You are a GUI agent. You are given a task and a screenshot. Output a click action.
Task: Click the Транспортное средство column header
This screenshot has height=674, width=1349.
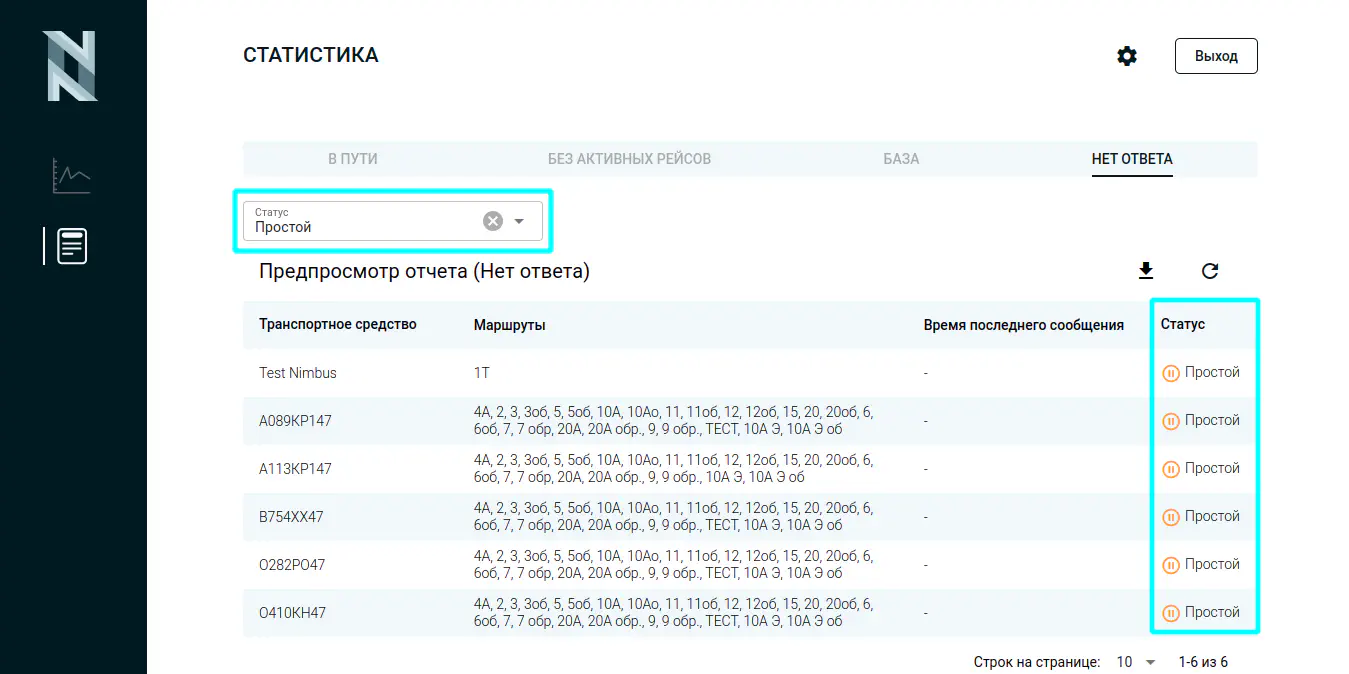[338, 324]
